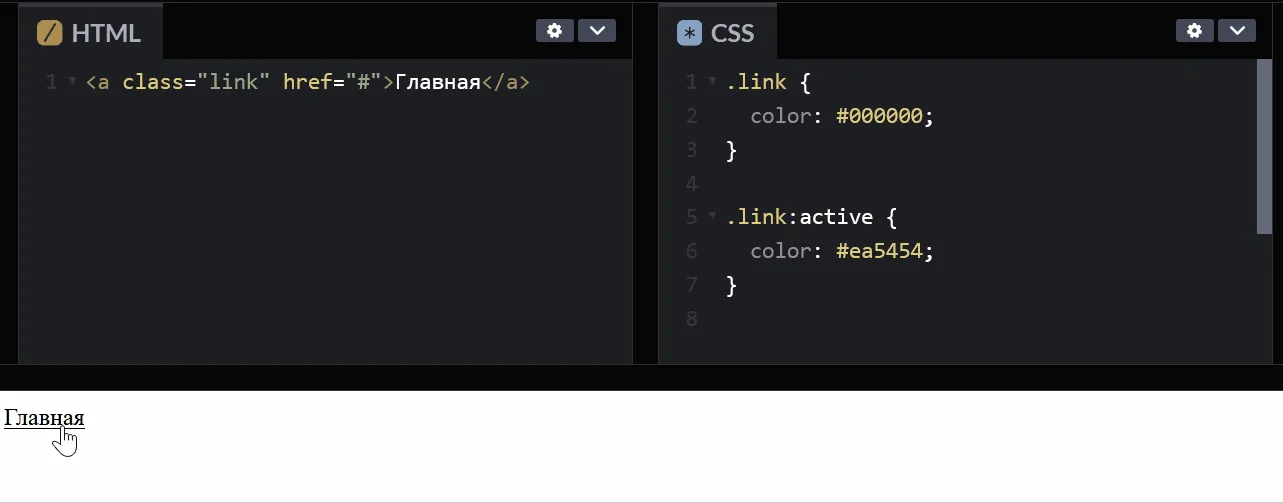Click the HTML slash logo icon
This screenshot has width=1283, height=503.
coord(50,33)
